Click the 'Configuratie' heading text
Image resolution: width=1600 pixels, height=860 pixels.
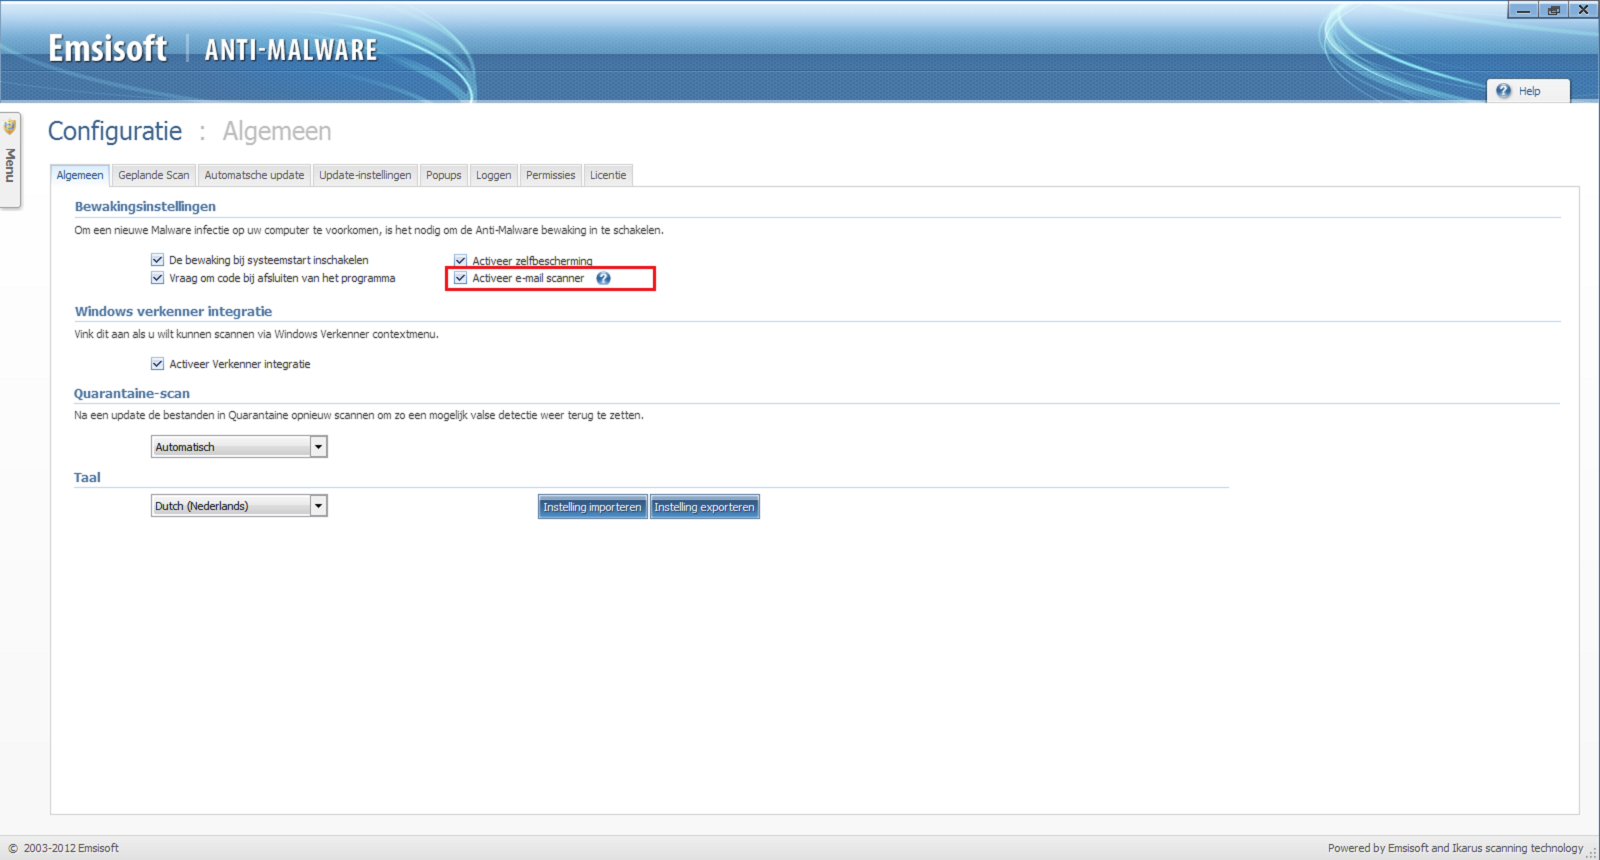[x=115, y=132]
